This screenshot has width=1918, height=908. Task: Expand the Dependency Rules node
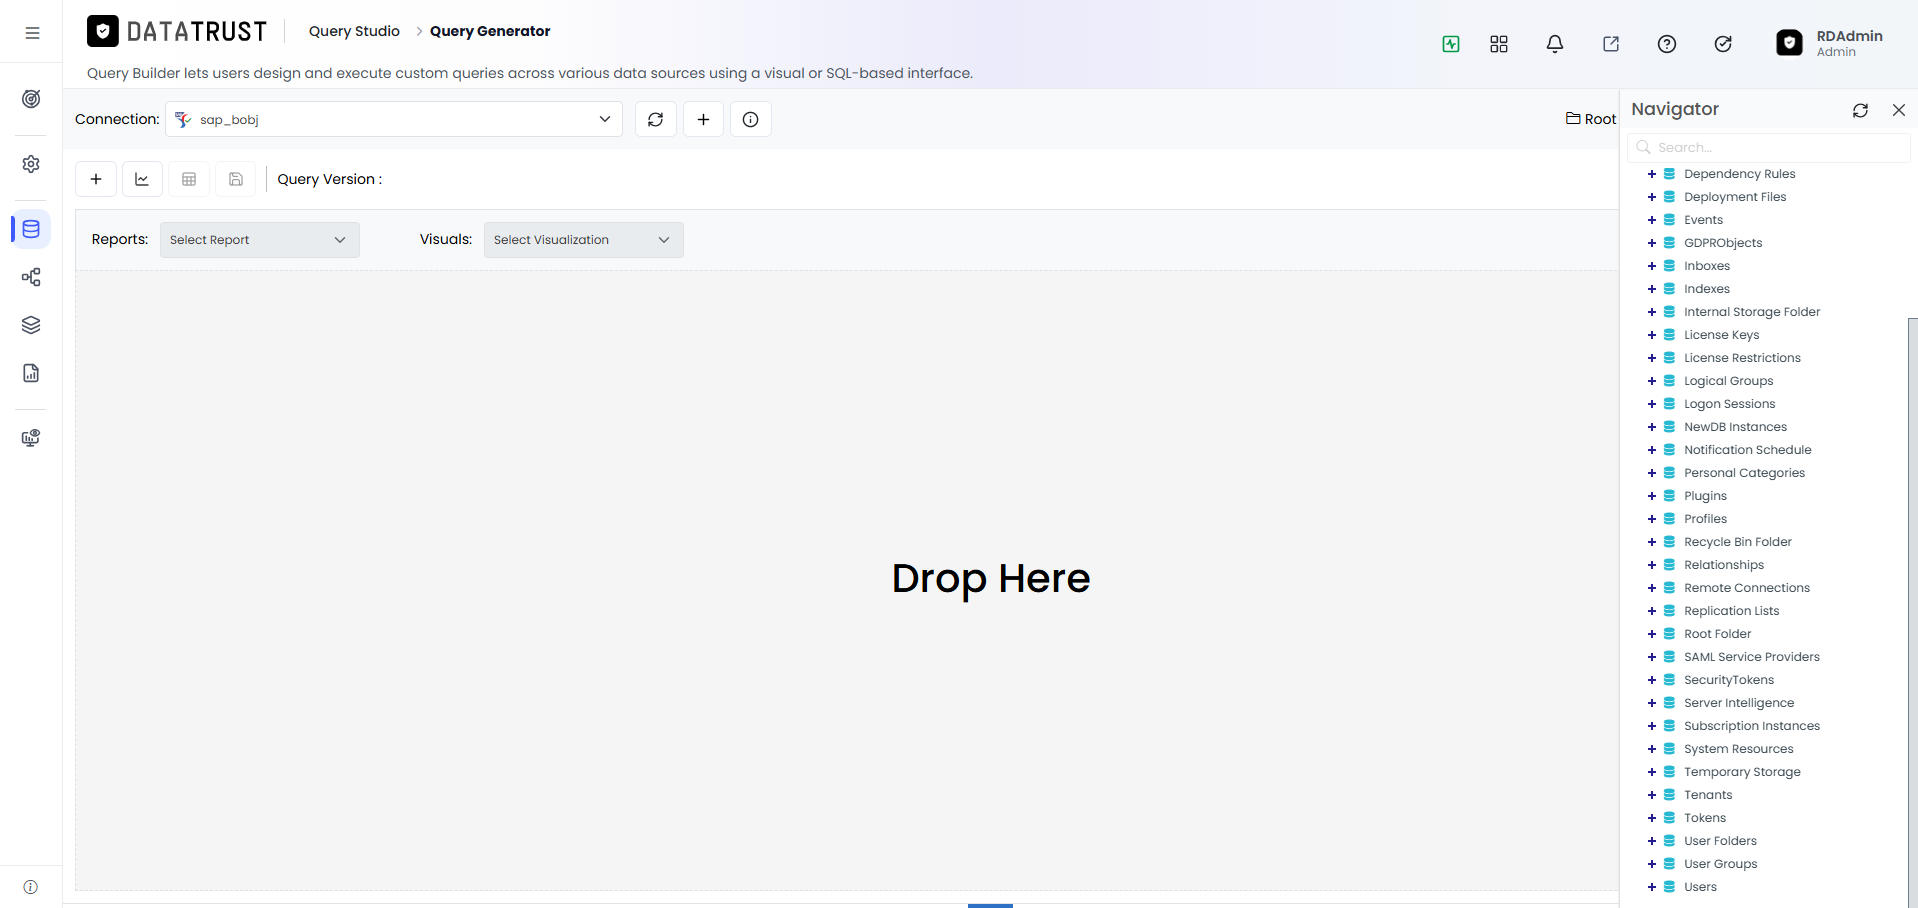pos(1652,174)
